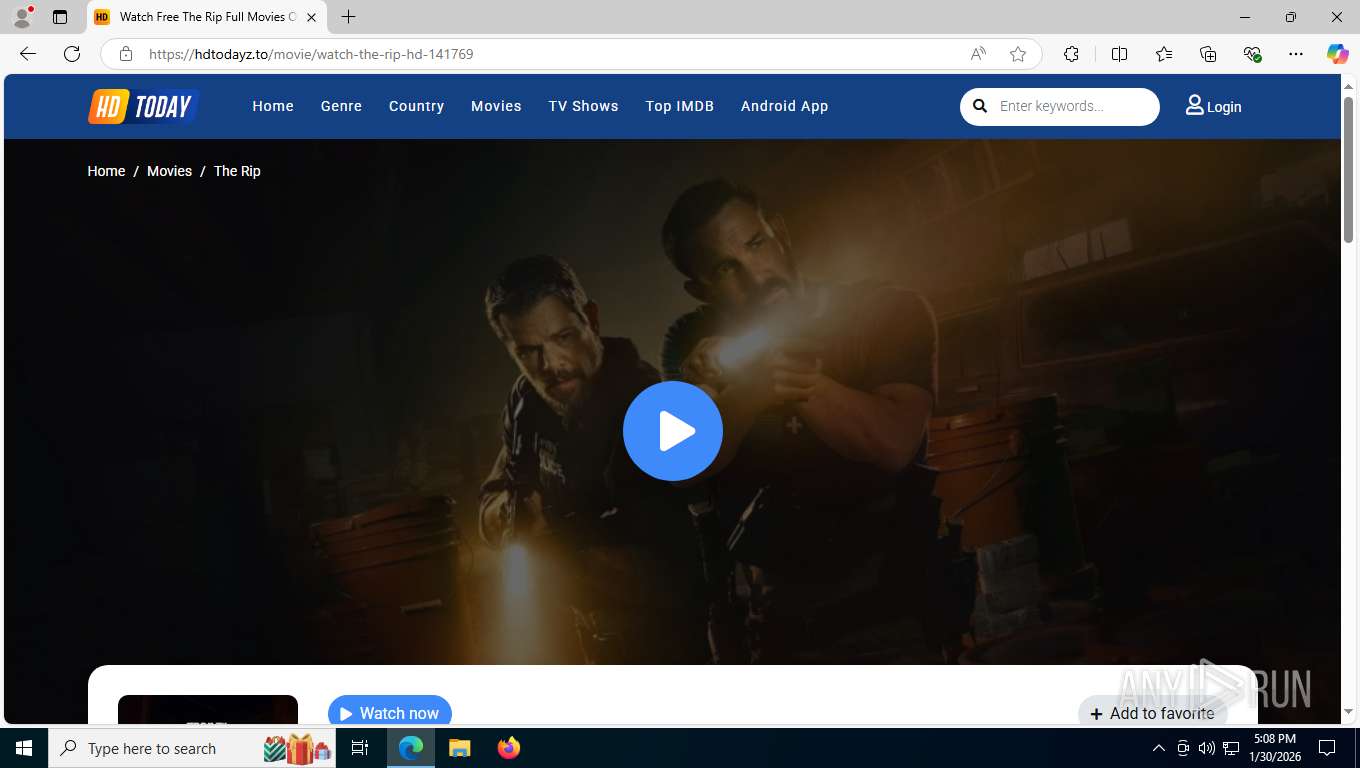Image resolution: width=1360 pixels, height=768 pixels.
Task: Close The Rip browser tab
Action: click(311, 17)
